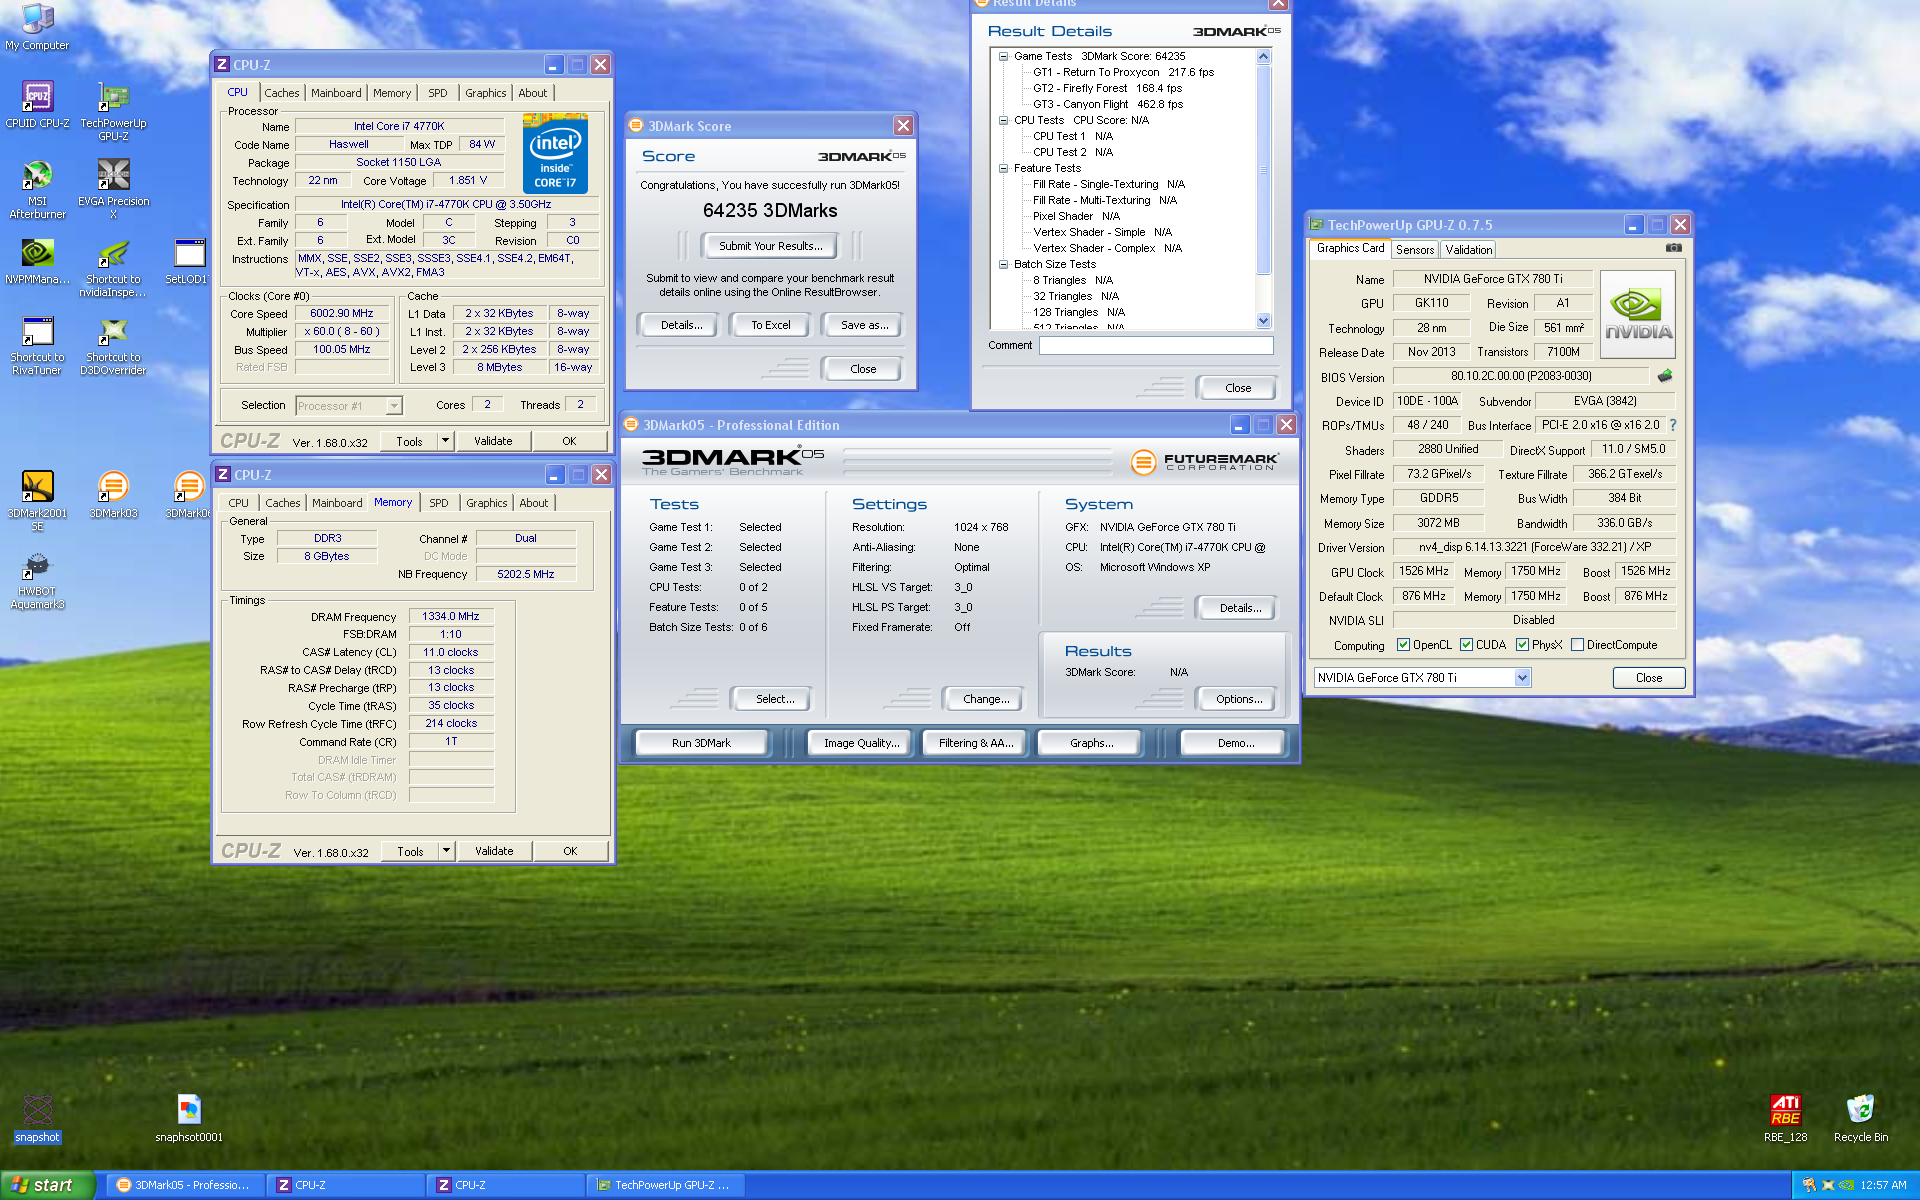
Task: Switch to Graphics tab in lower CPU-Z
Action: pyautogui.click(x=487, y=503)
